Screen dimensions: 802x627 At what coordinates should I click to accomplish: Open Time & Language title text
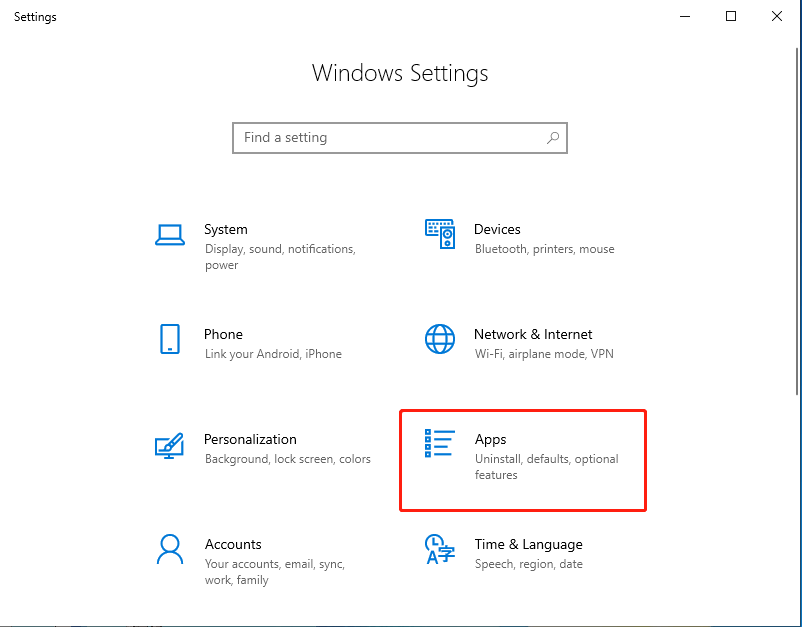click(528, 544)
